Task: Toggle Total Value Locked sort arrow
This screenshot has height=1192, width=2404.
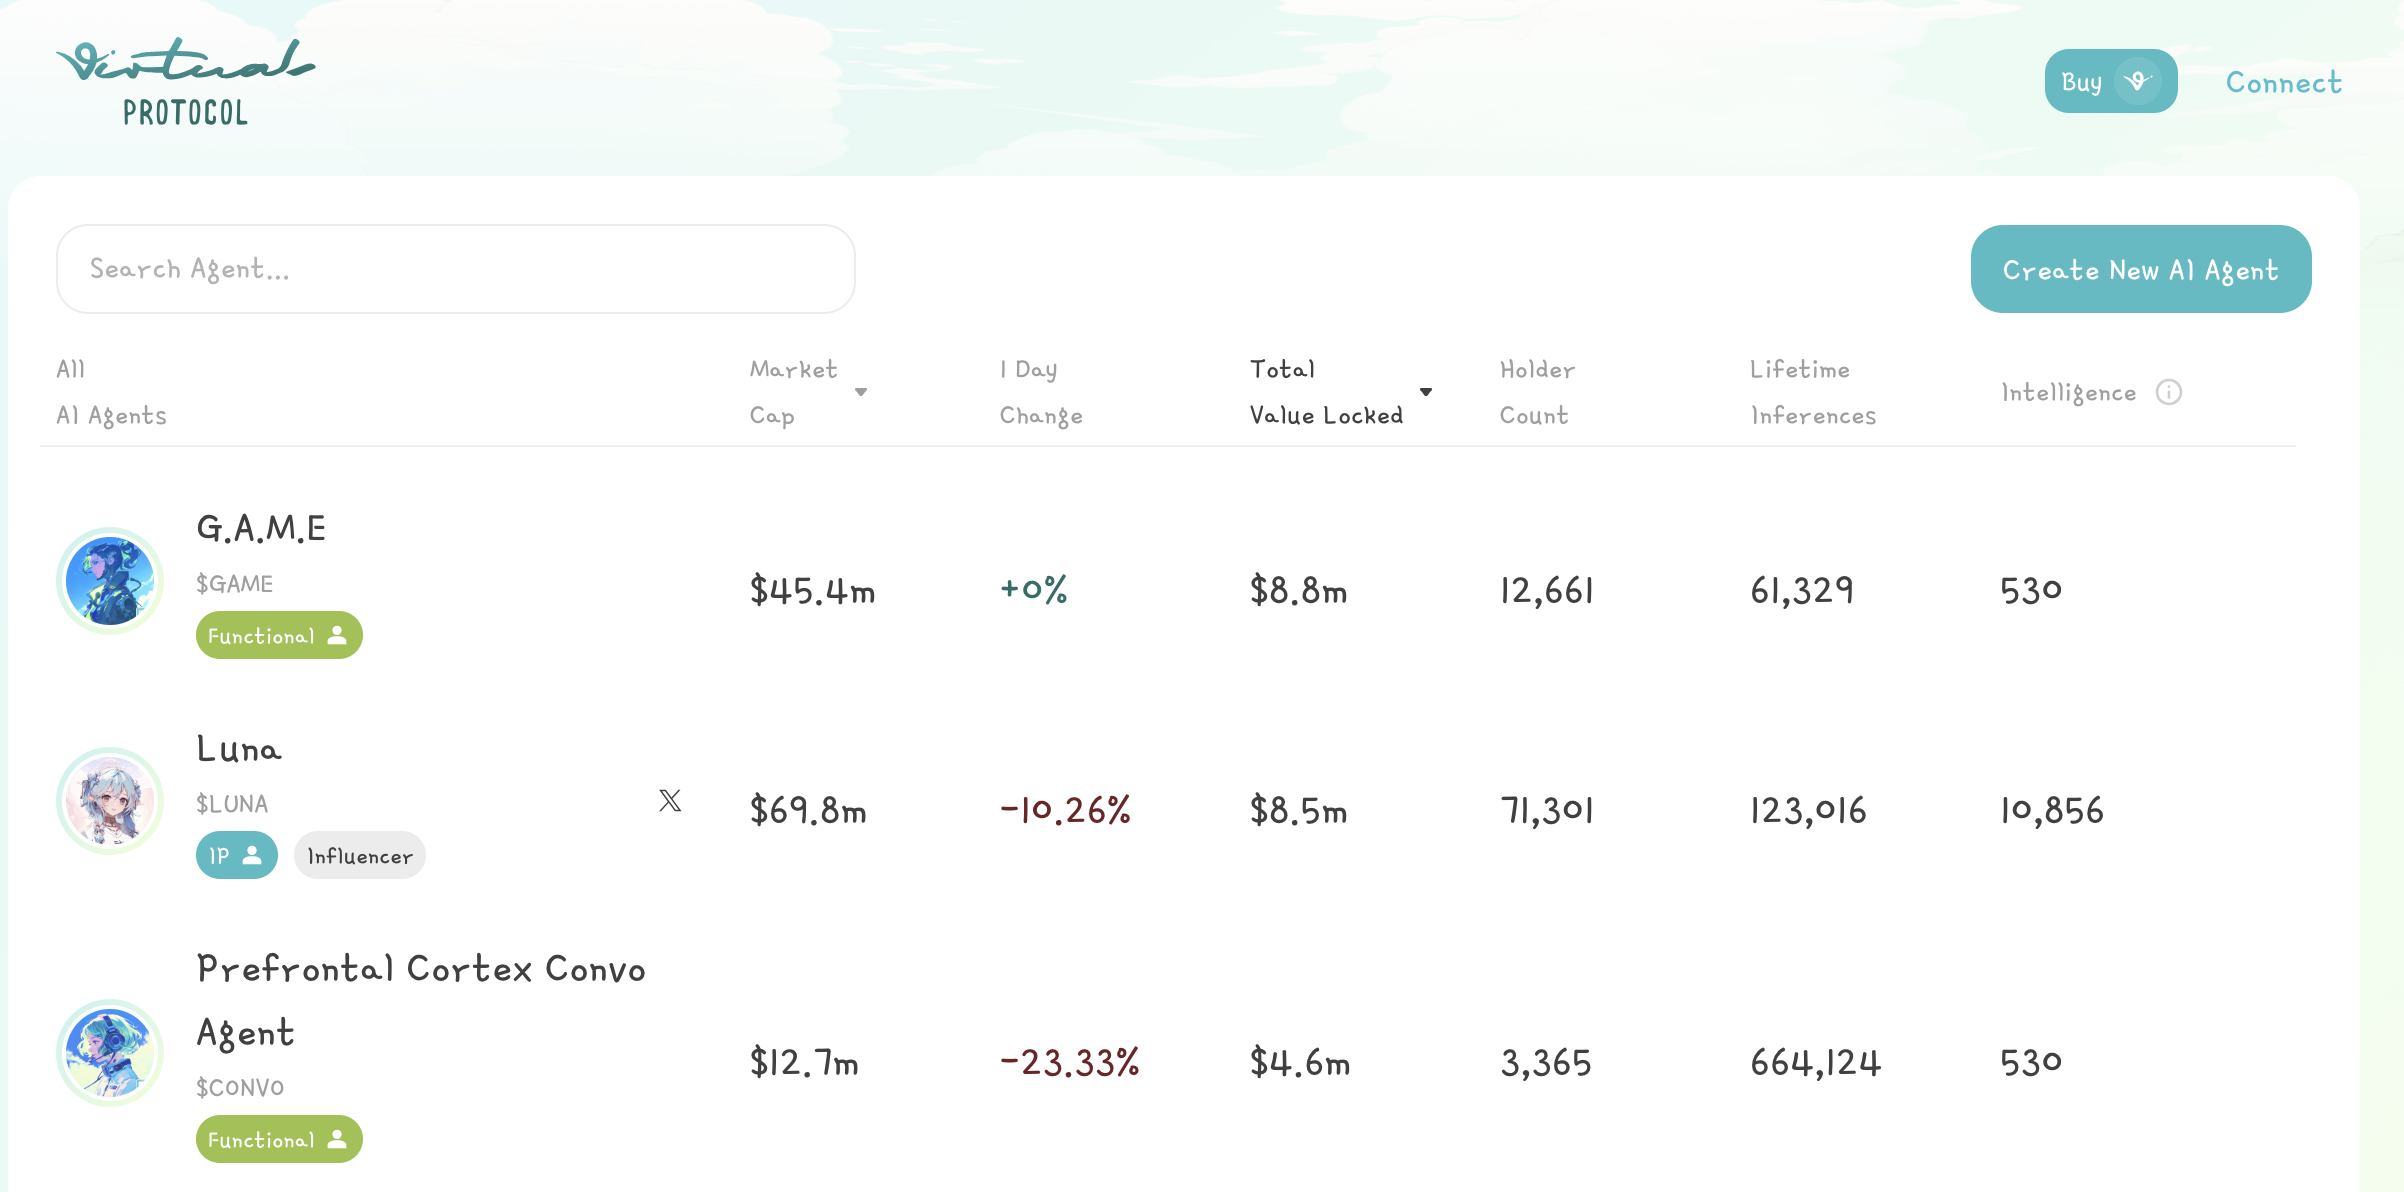Action: [x=1426, y=392]
